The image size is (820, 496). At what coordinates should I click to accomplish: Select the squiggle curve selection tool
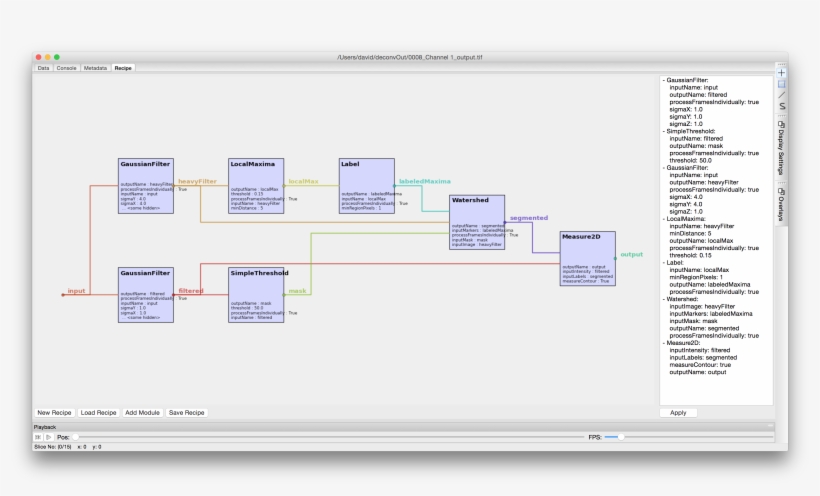pyautogui.click(x=781, y=106)
